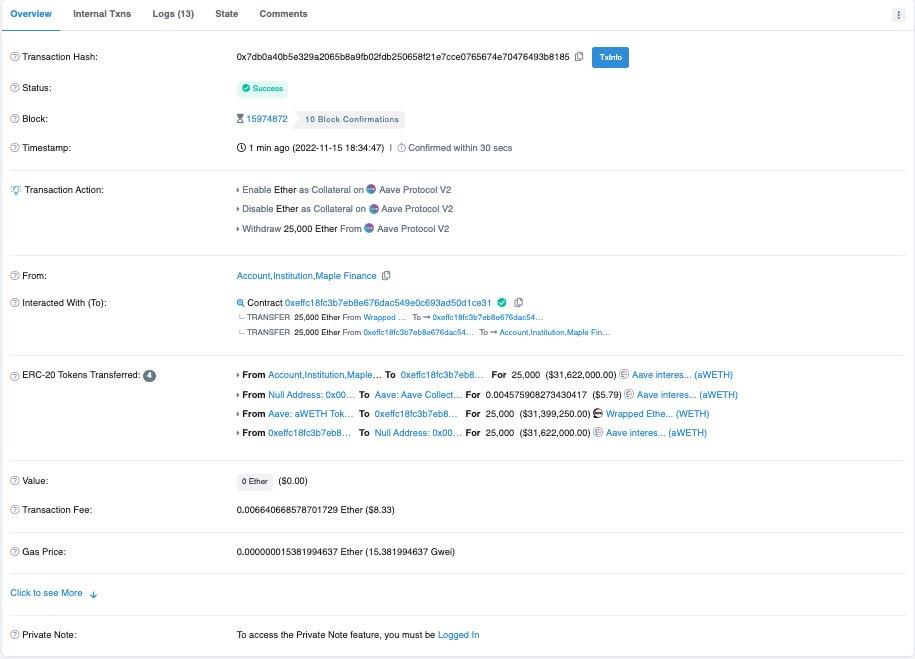
Task: Open the contract address 0xeffc18fc3b7eb8e676dac549e0c693ad50d1ce31
Action: (x=388, y=303)
